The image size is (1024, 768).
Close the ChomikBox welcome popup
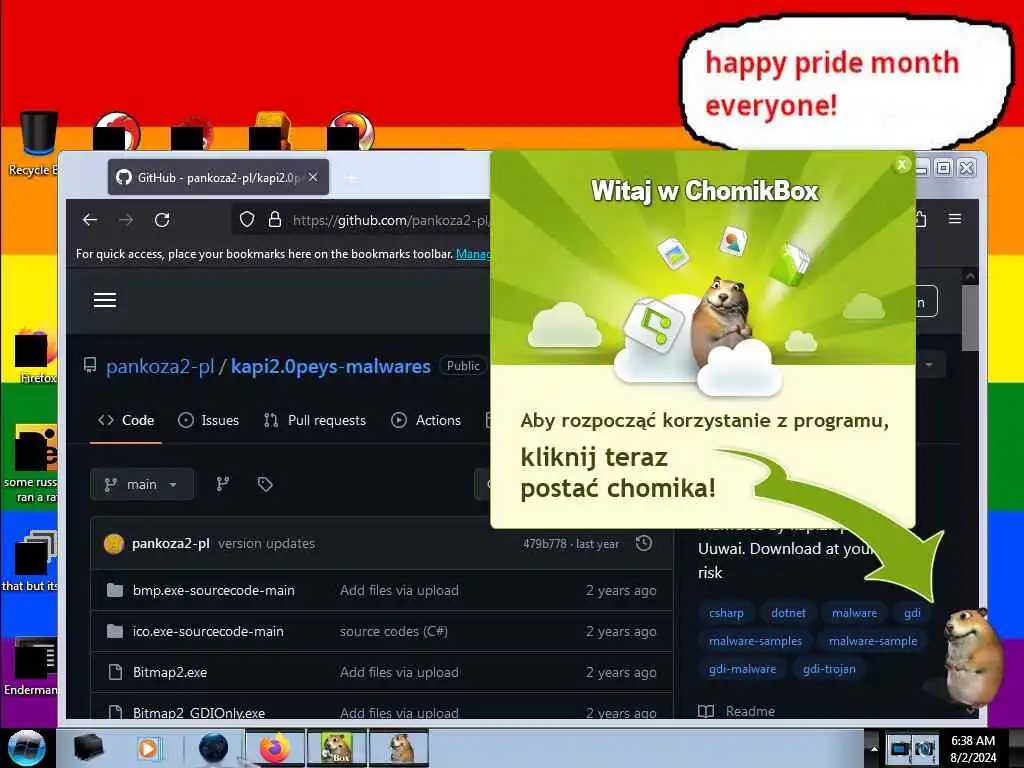click(902, 165)
